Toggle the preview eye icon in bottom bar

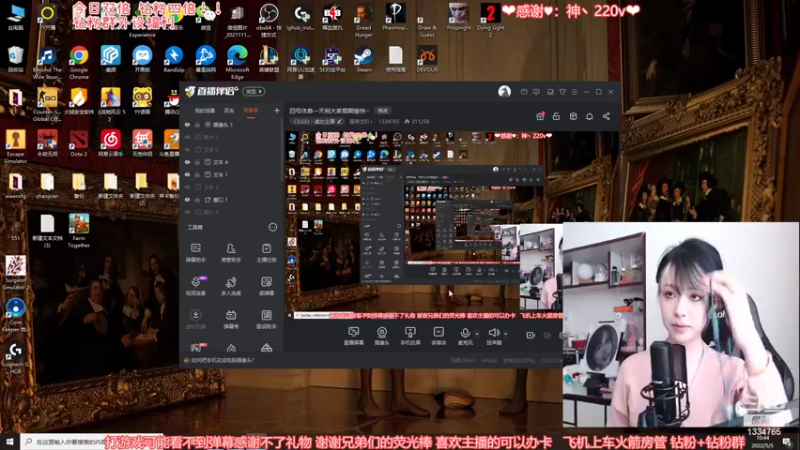coord(547,335)
